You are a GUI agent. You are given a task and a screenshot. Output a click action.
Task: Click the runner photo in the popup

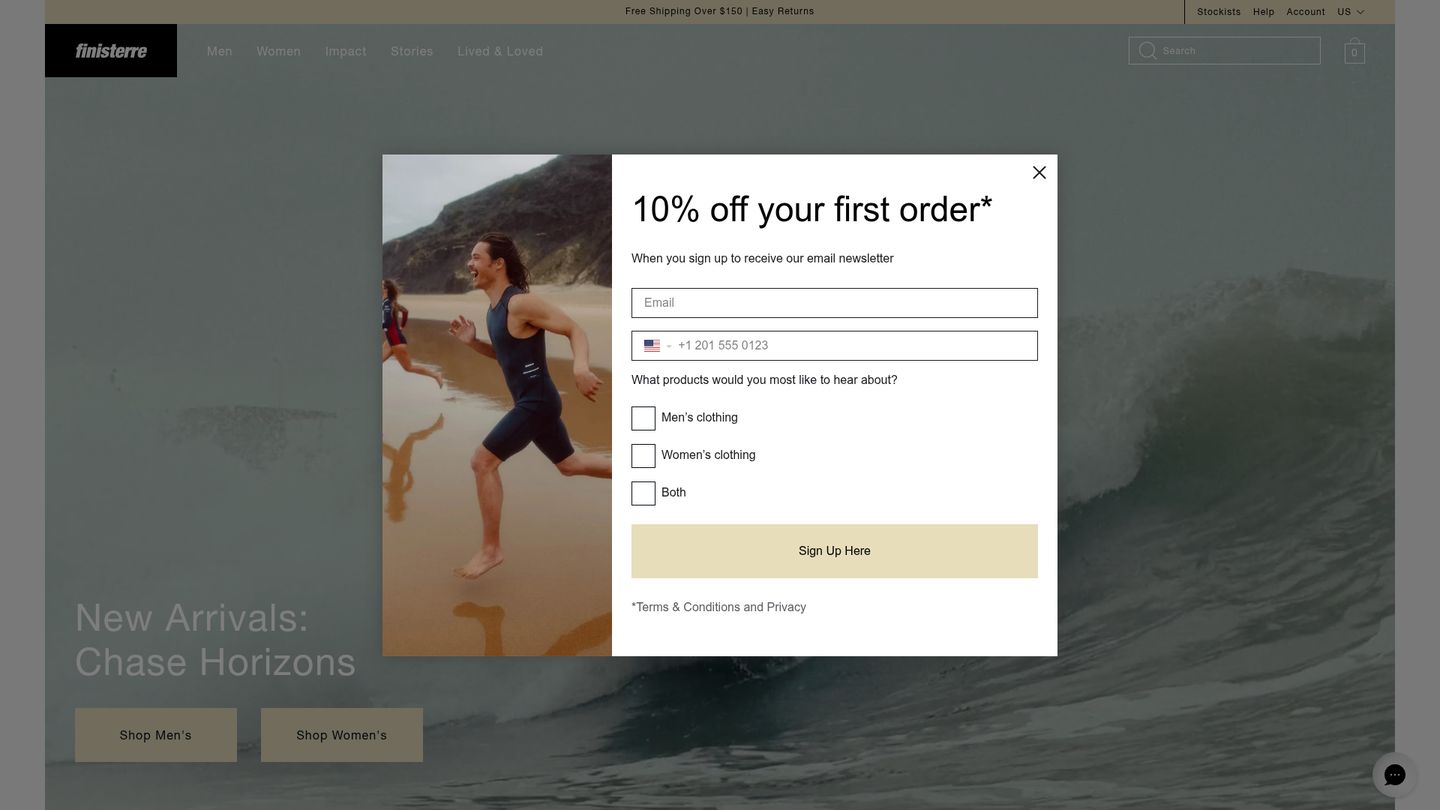point(497,405)
